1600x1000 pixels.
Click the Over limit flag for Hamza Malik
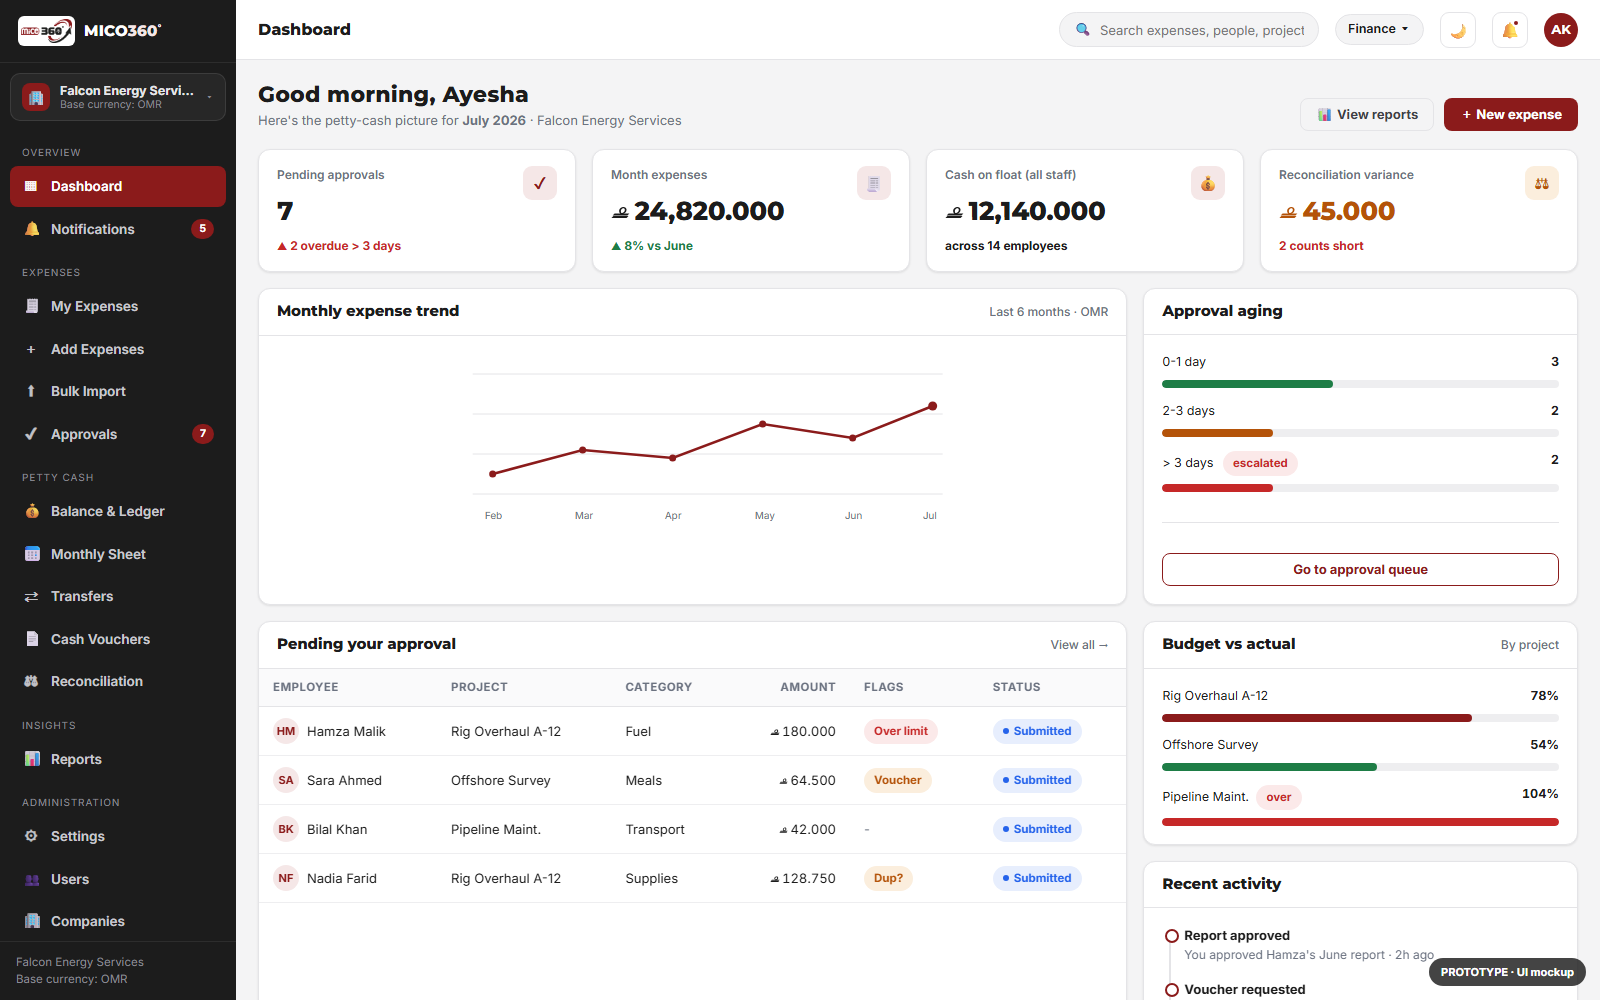point(901,731)
